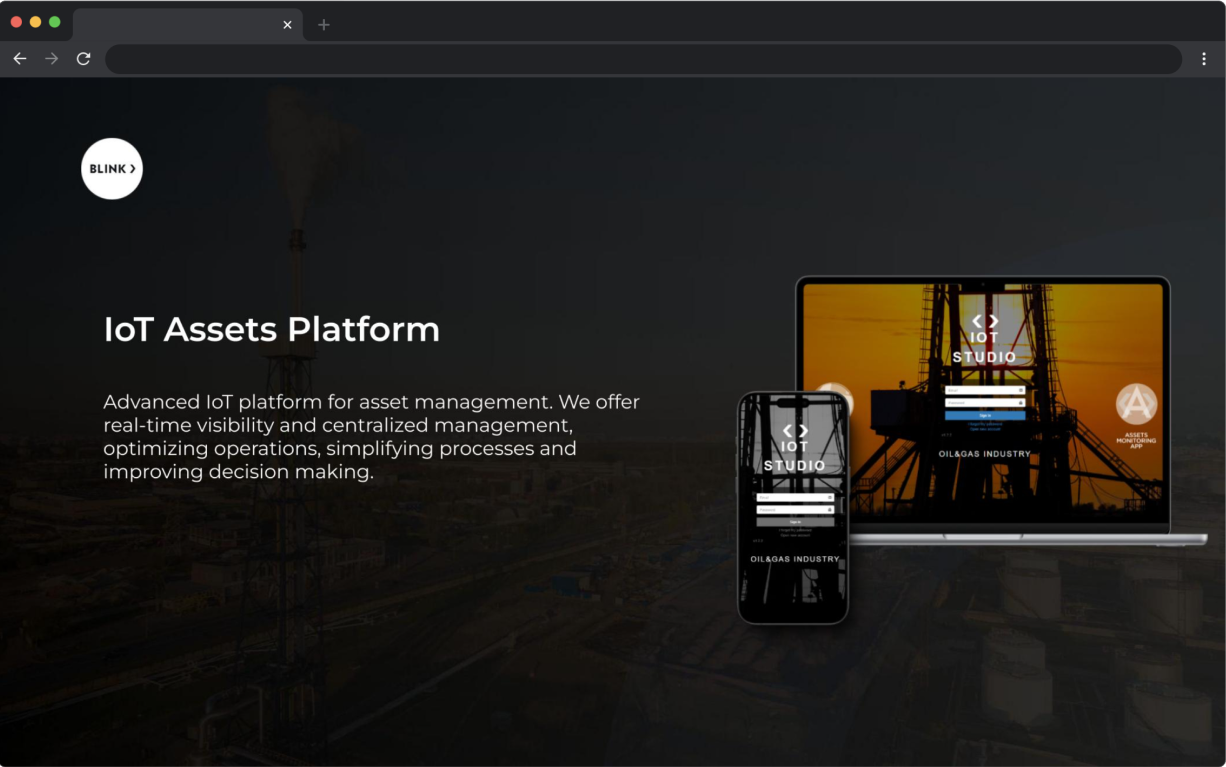The height and width of the screenshot is (767, 1226).
Task: Click the email field on phone login
Action: pyautogui.click(x=795, y=497)
